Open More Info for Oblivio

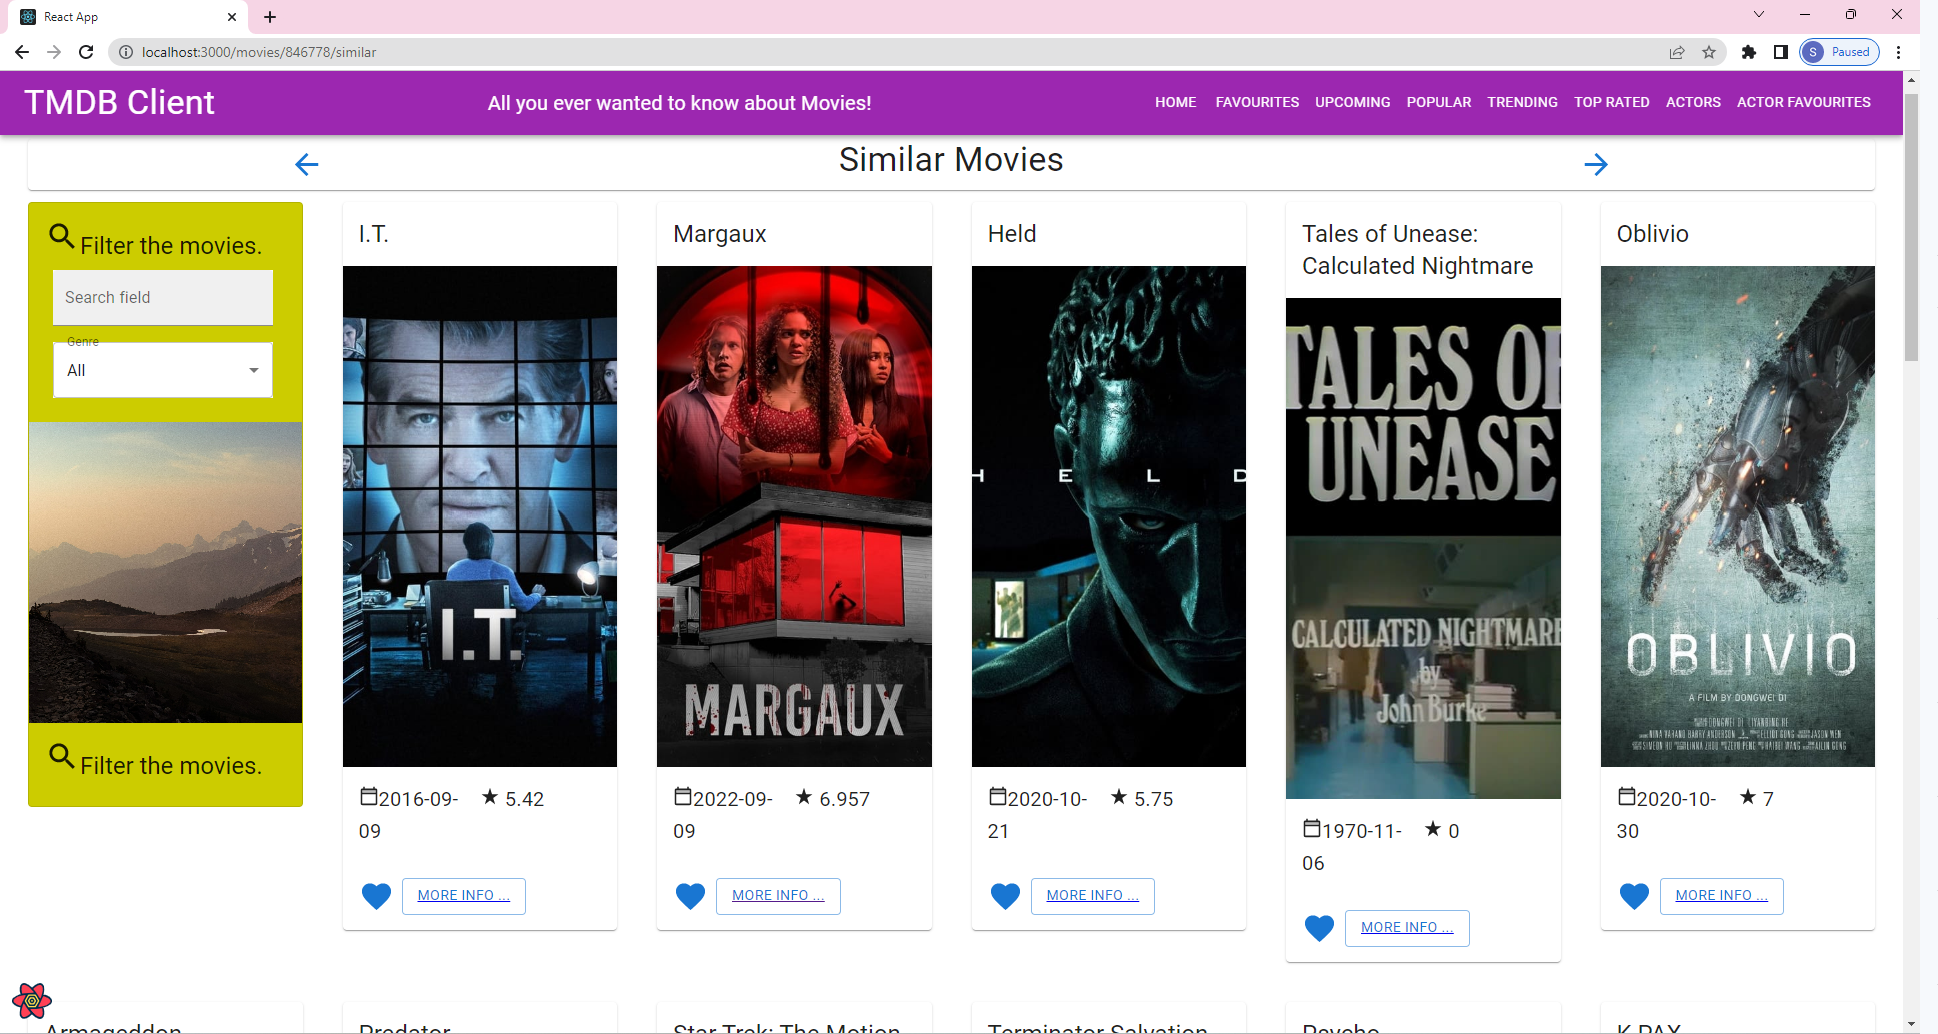(1722, 896)
